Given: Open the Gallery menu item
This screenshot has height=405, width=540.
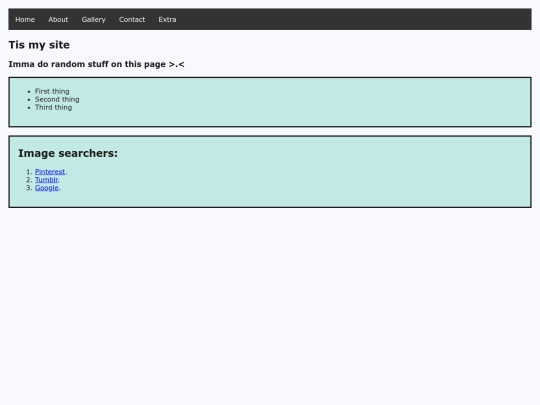Looking at the screenshot, I should point(94,20).
